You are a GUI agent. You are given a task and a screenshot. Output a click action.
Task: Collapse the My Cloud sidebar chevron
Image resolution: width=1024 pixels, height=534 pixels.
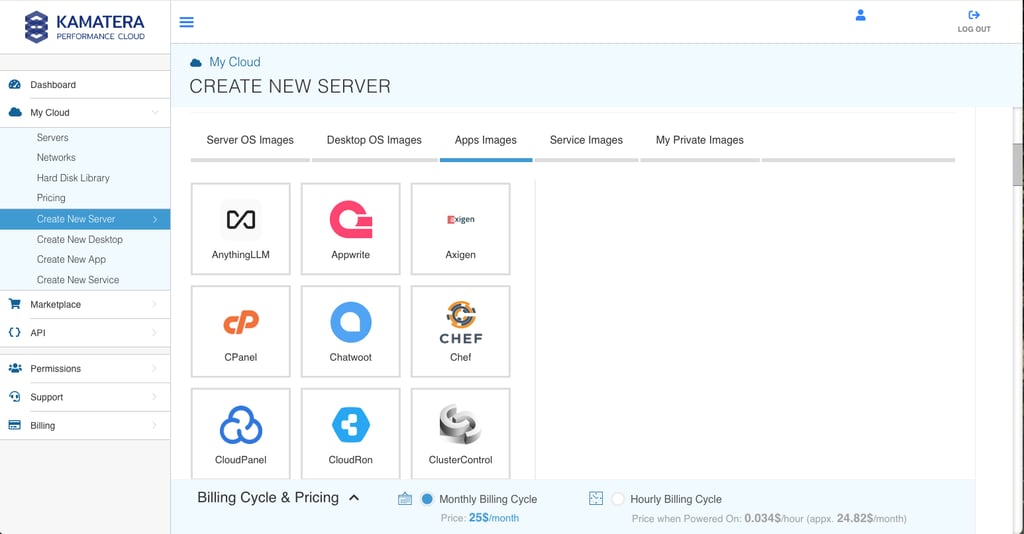click(x=155, y=112)
